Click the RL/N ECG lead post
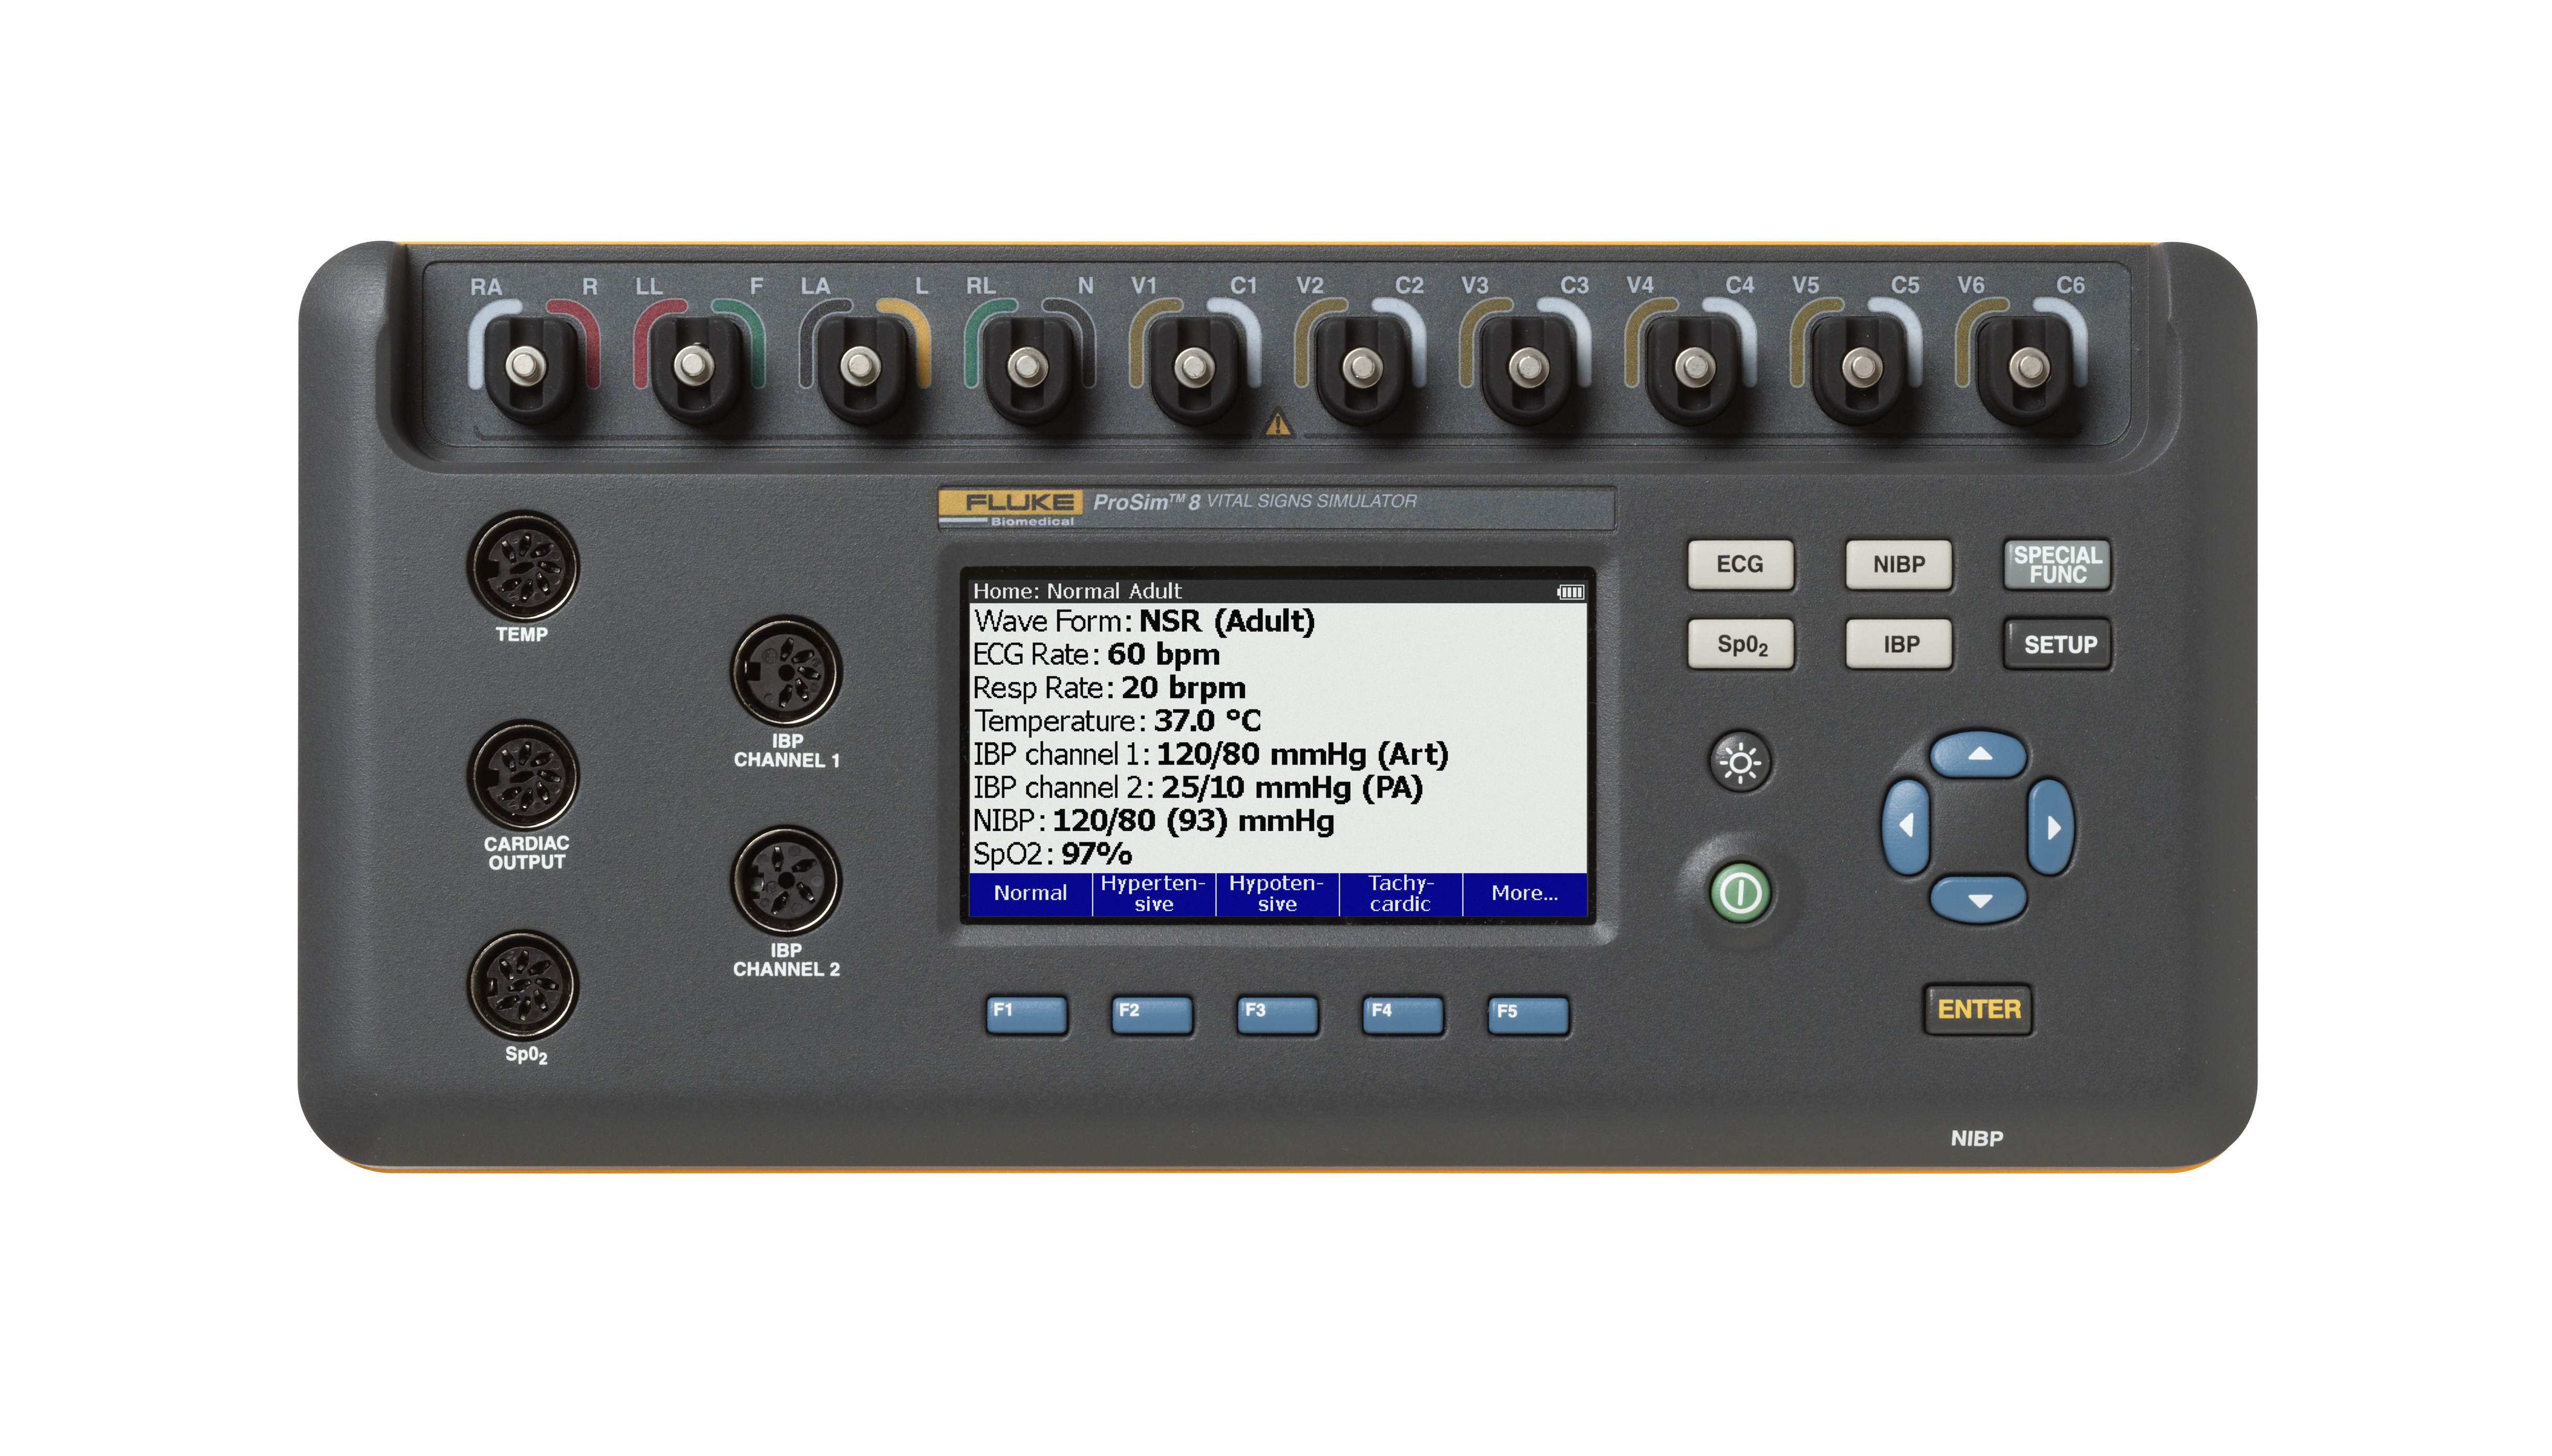 tap(1027, 367)
